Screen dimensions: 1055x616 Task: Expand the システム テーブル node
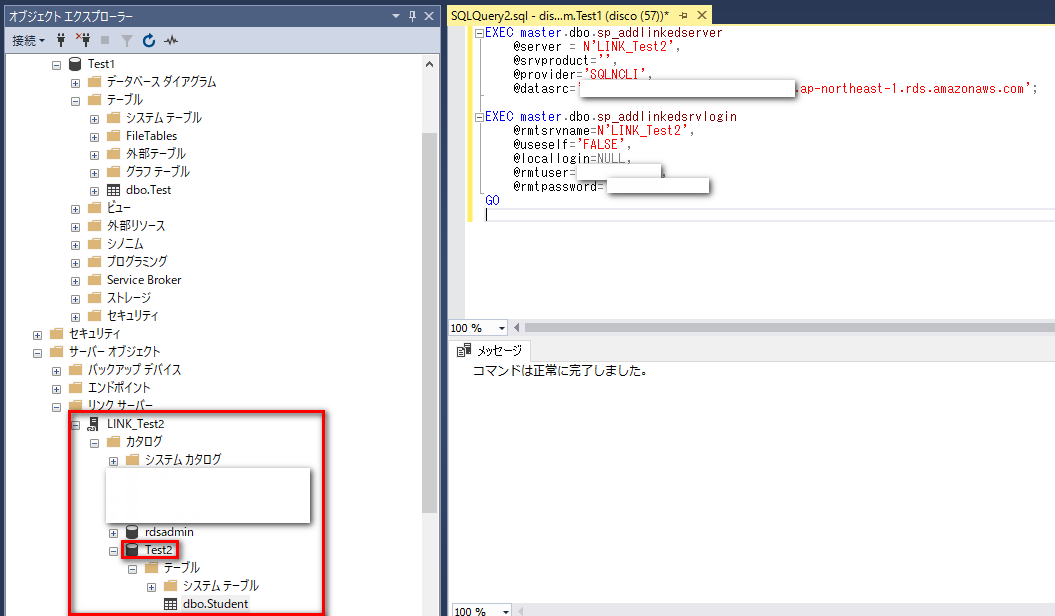94,117
